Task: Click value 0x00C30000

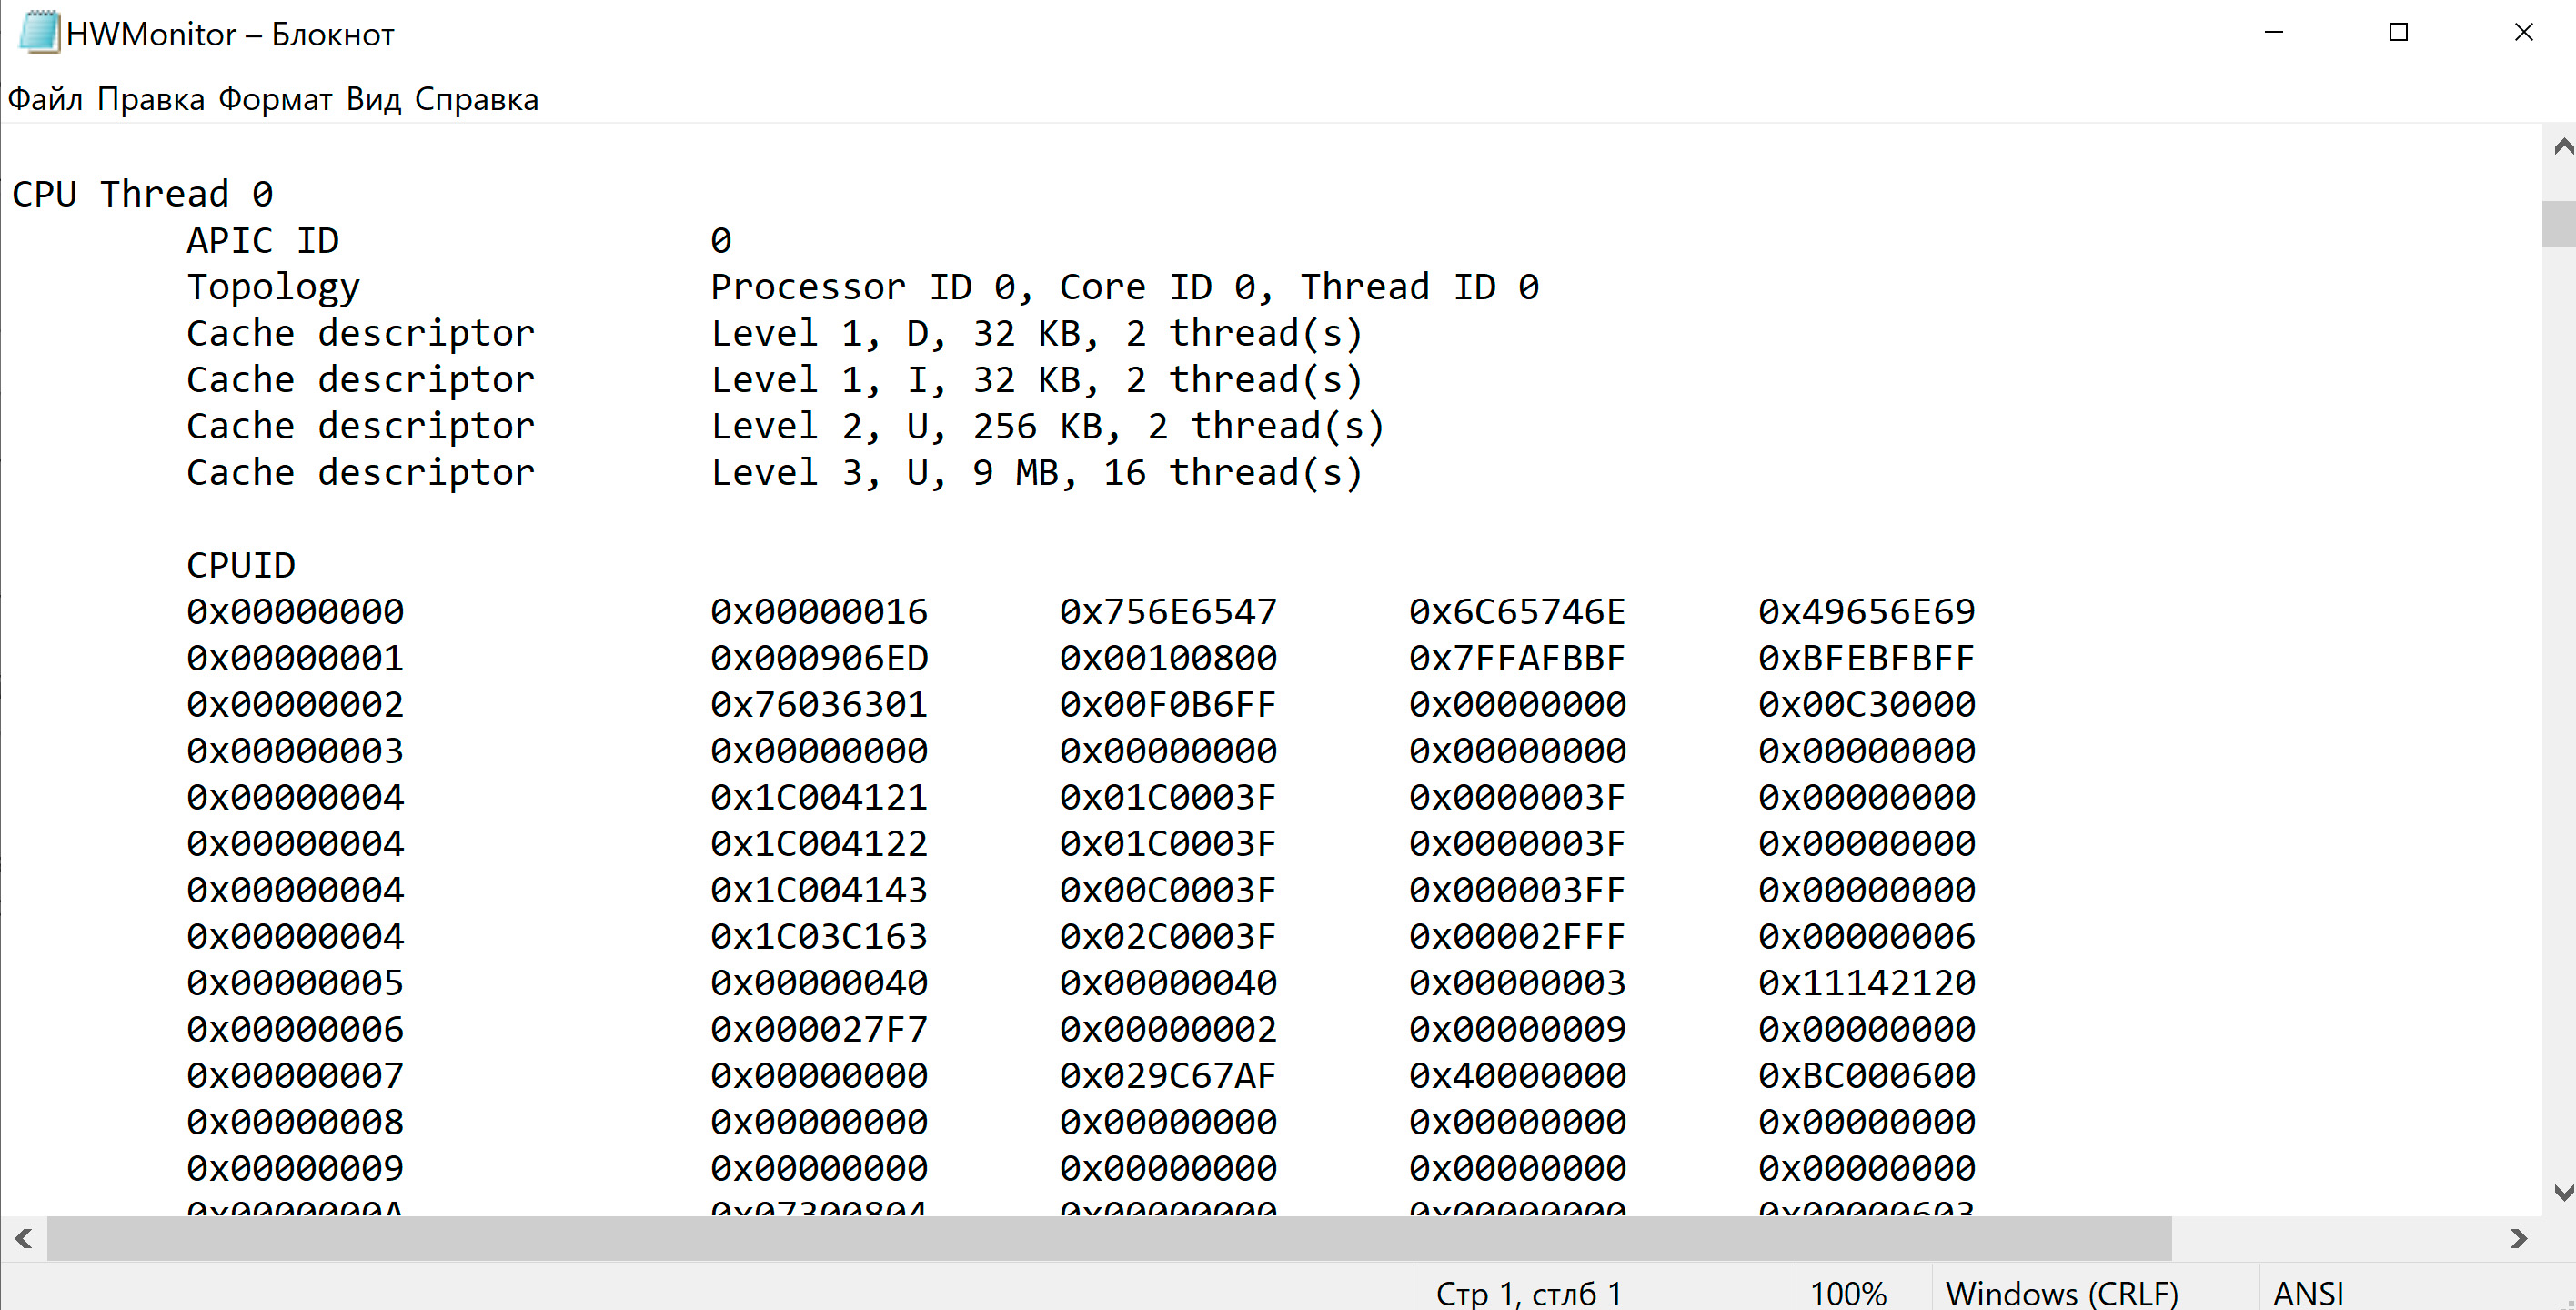Action: pyautogui.click(x=1867, y=705)
